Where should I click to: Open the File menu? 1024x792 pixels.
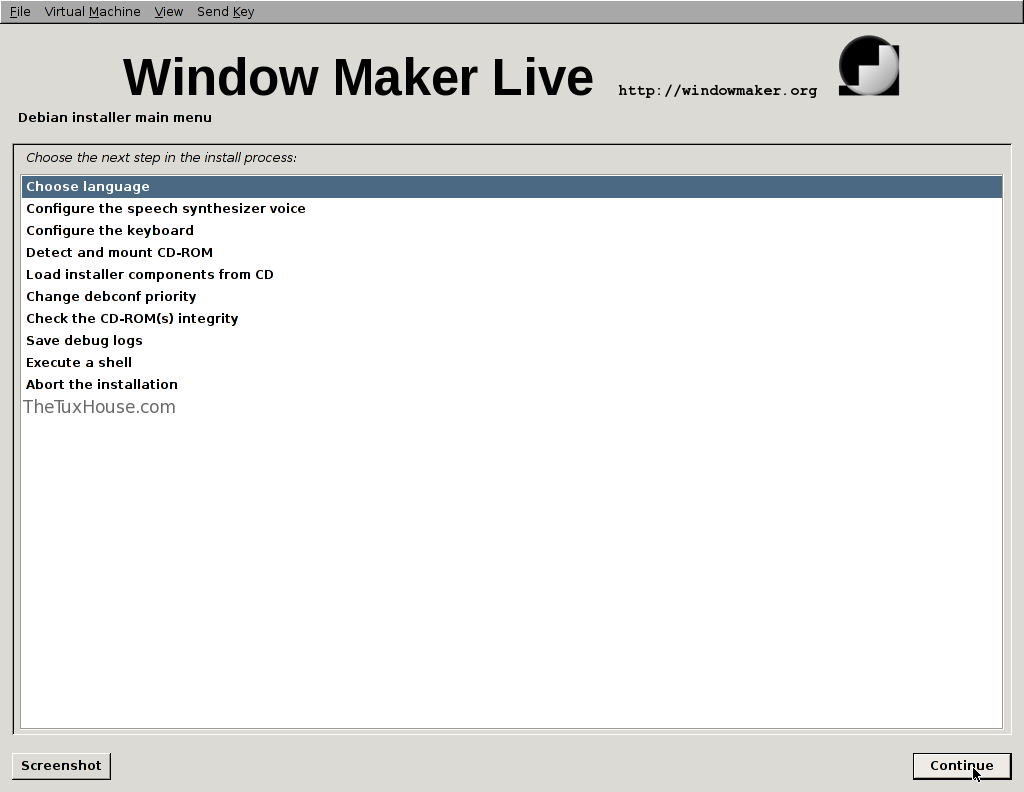(20, 12)
